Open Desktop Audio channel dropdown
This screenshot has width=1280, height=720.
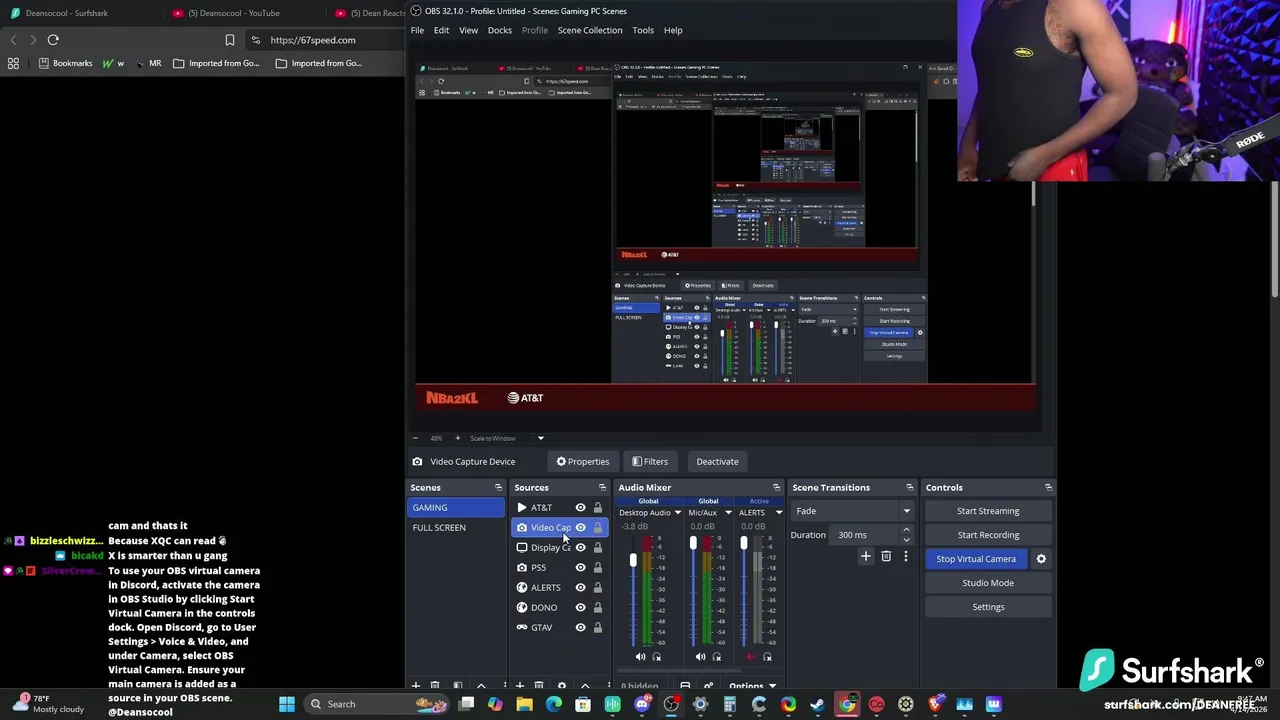point(678,513)
